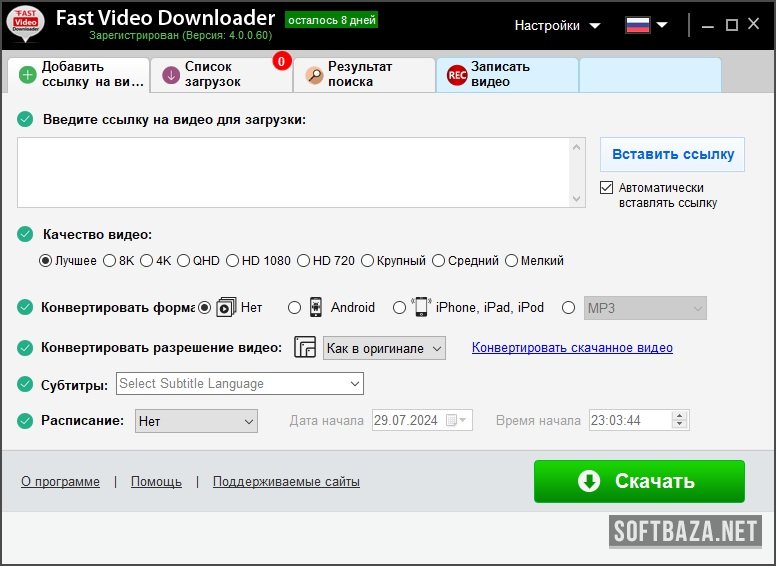Select the HD 1080 quality option
776x566 pixels.
click(x=233, y=261)
